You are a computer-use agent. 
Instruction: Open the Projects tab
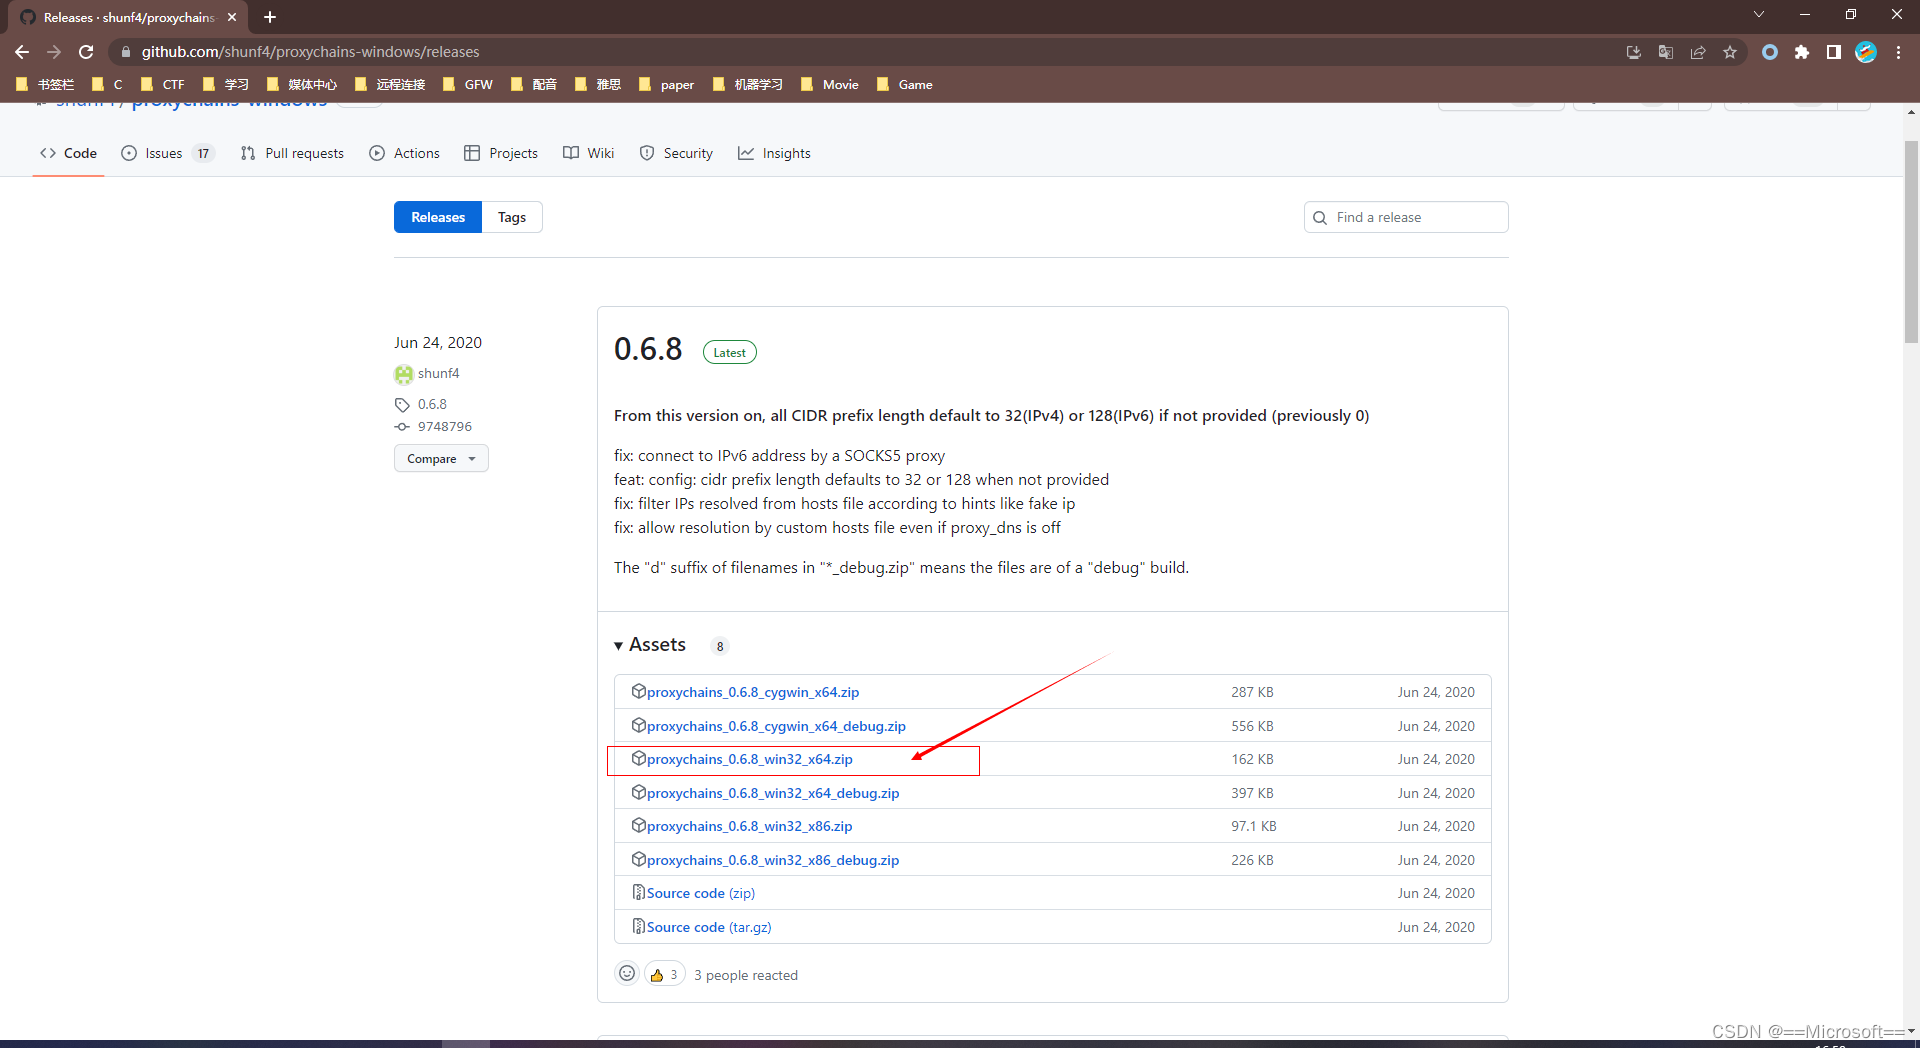click(501, 153)
